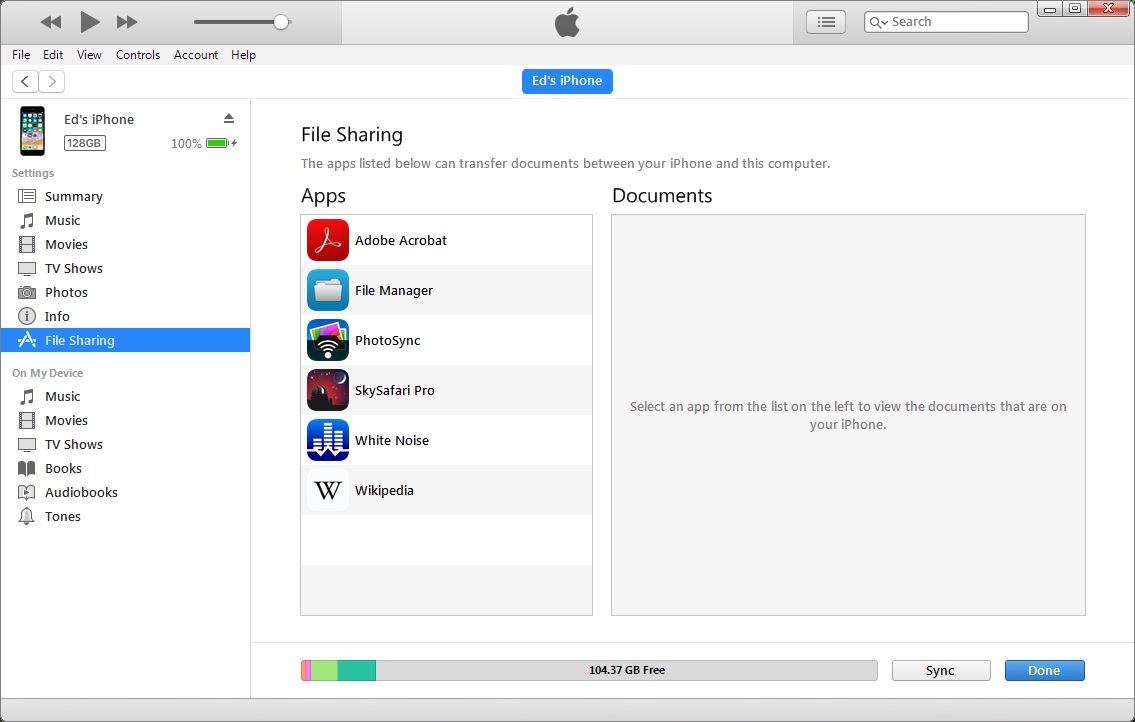This screenshot has height=722, width=1135.
Task: Open the Up Next list view
Action: coord(825,21)
